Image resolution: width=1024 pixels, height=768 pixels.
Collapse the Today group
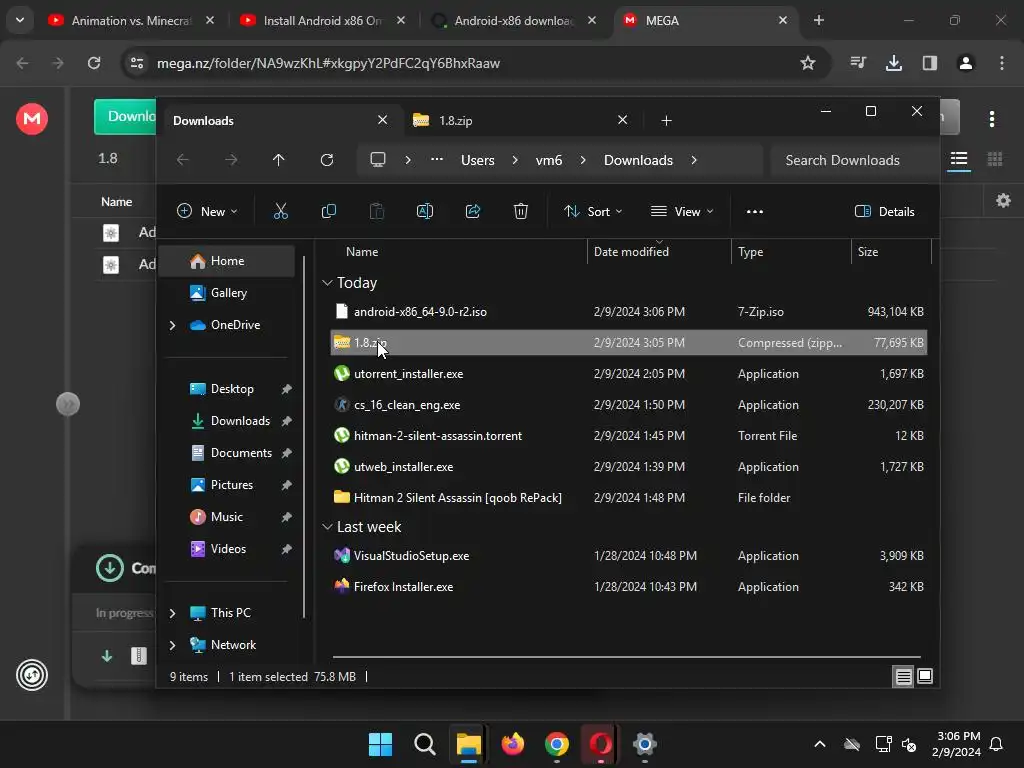pos(327,283)
